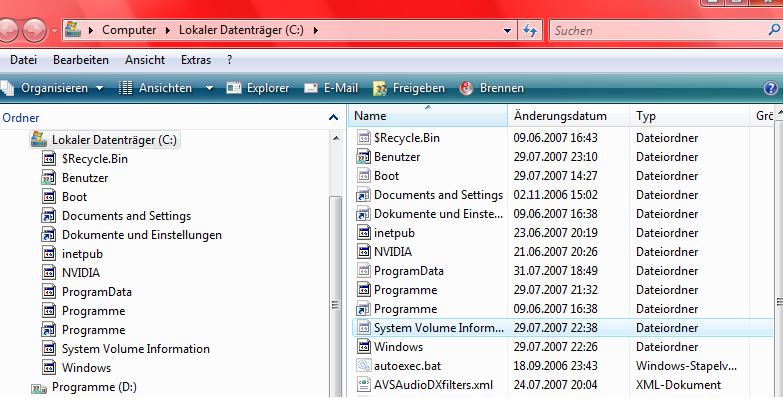This screenshot has width=783, height=401.
Task: Click the refresh button beside address bar
Action: (x=530, y=30)
